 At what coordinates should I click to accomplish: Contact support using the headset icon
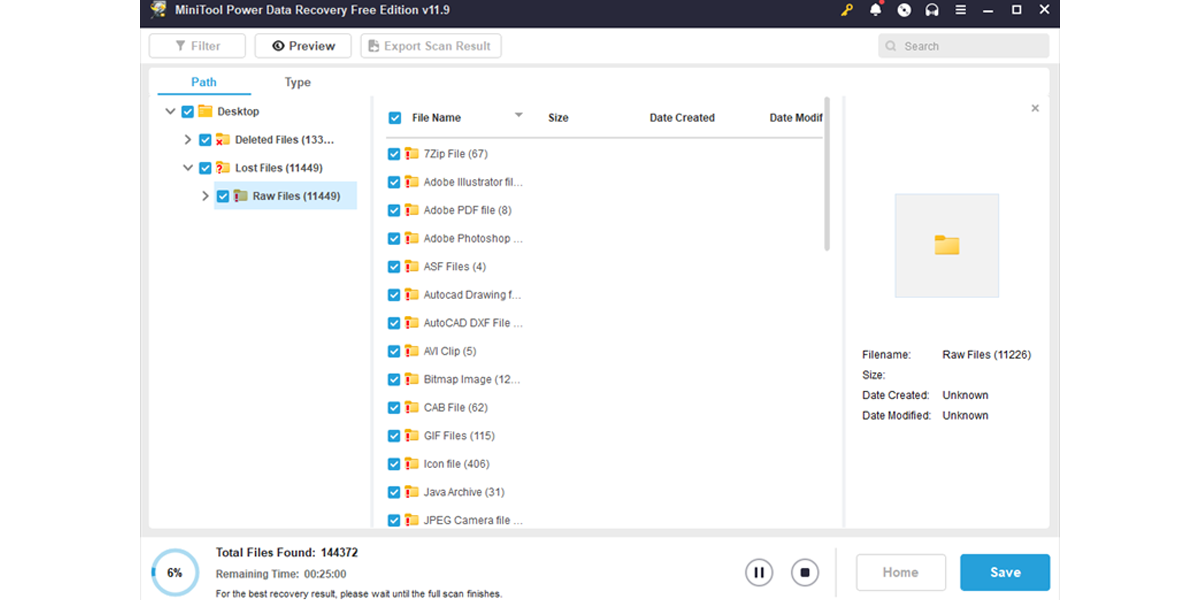coord(932,10)
